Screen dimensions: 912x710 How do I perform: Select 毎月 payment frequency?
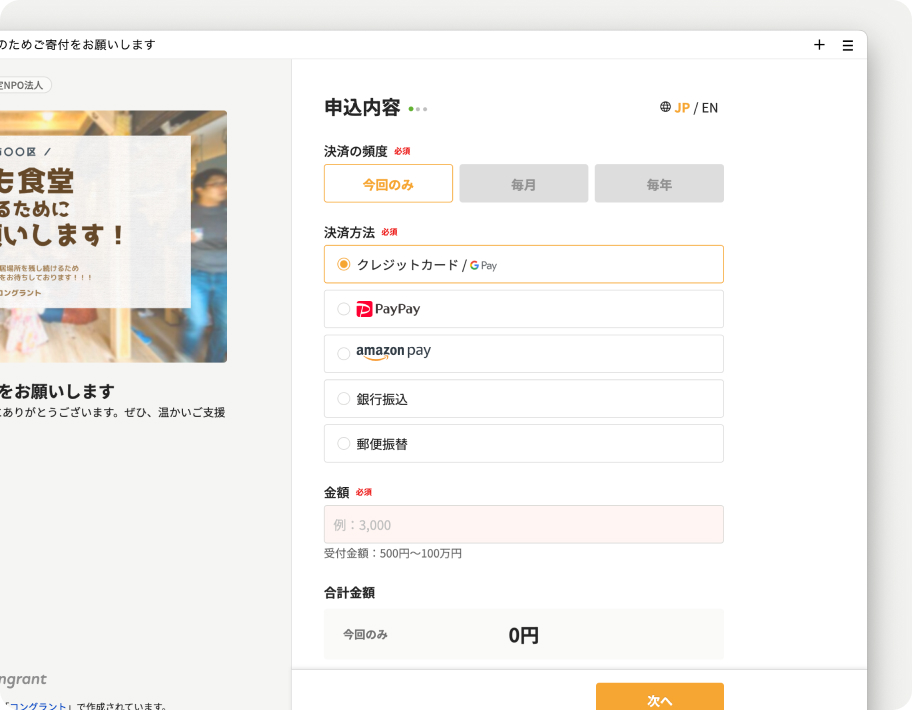(x=523, y=184)
